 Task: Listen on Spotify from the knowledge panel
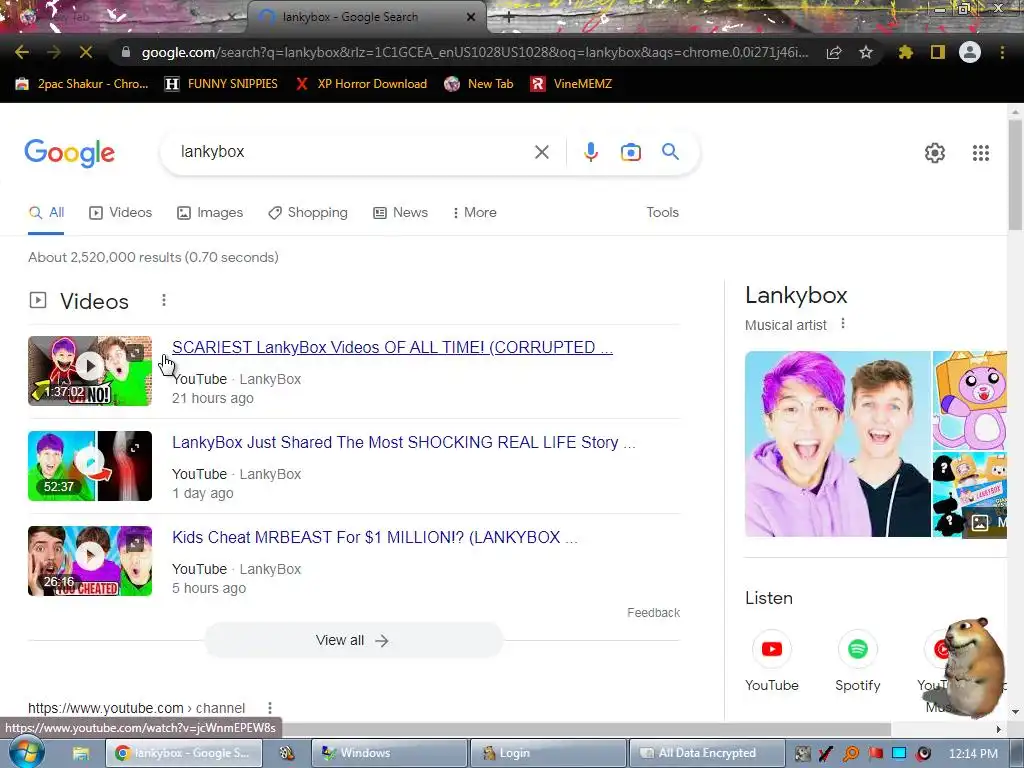(857, 661)
